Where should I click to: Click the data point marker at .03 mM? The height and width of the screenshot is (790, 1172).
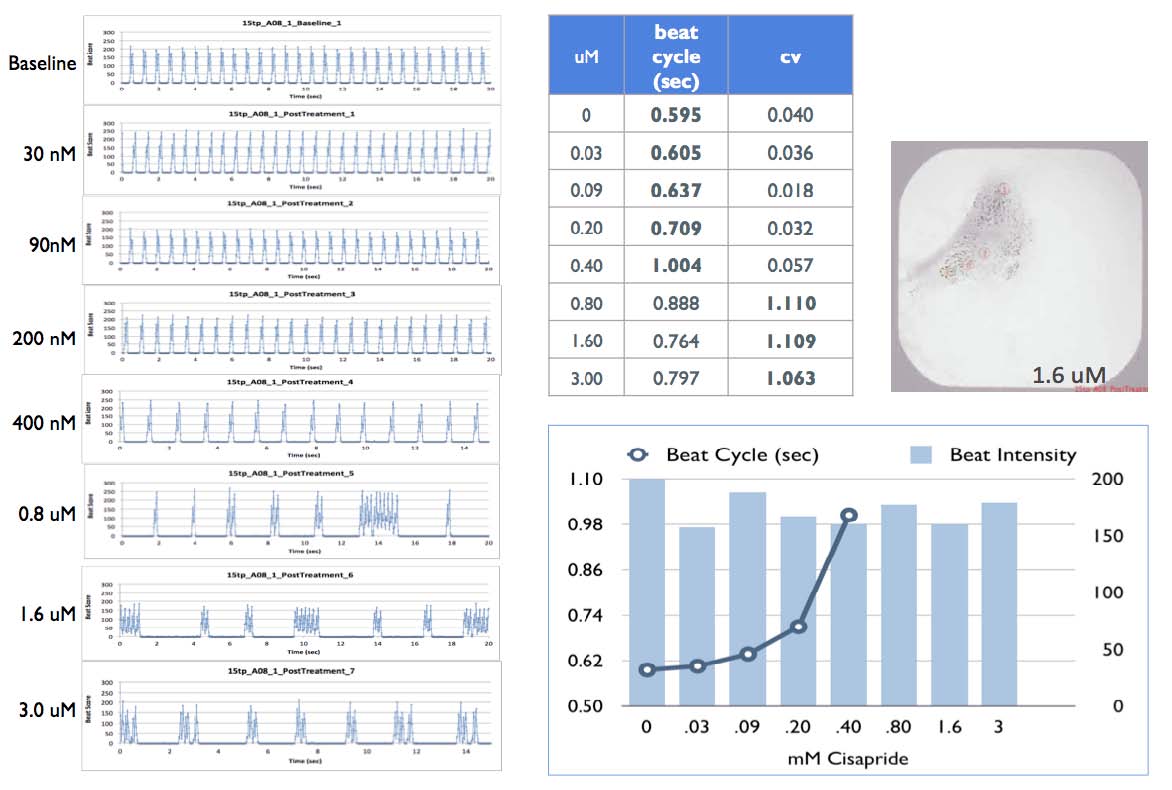[697, 665]
